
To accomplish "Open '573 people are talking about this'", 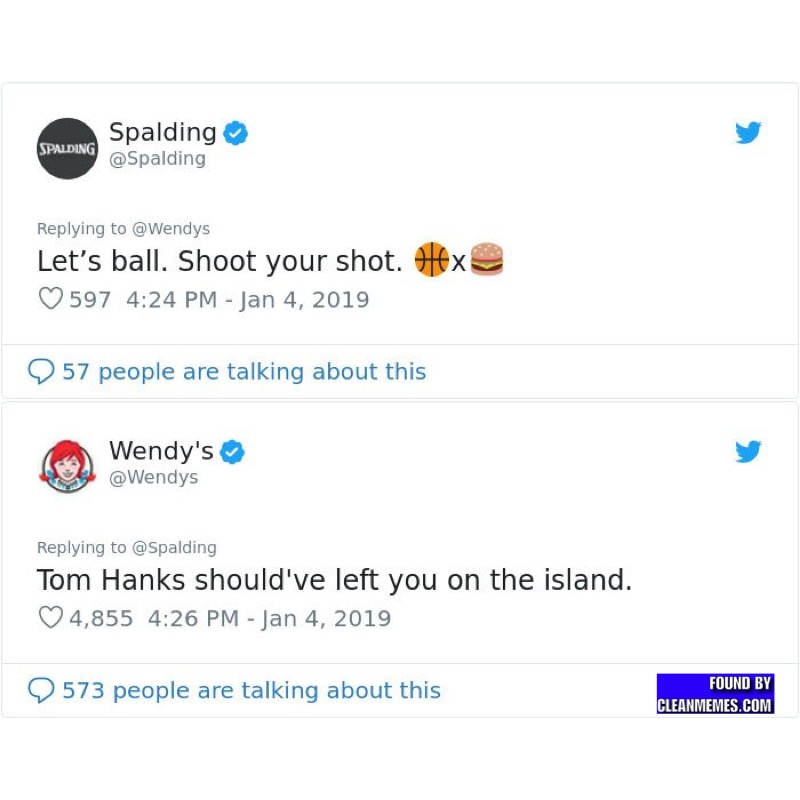I will click(251, 691).
